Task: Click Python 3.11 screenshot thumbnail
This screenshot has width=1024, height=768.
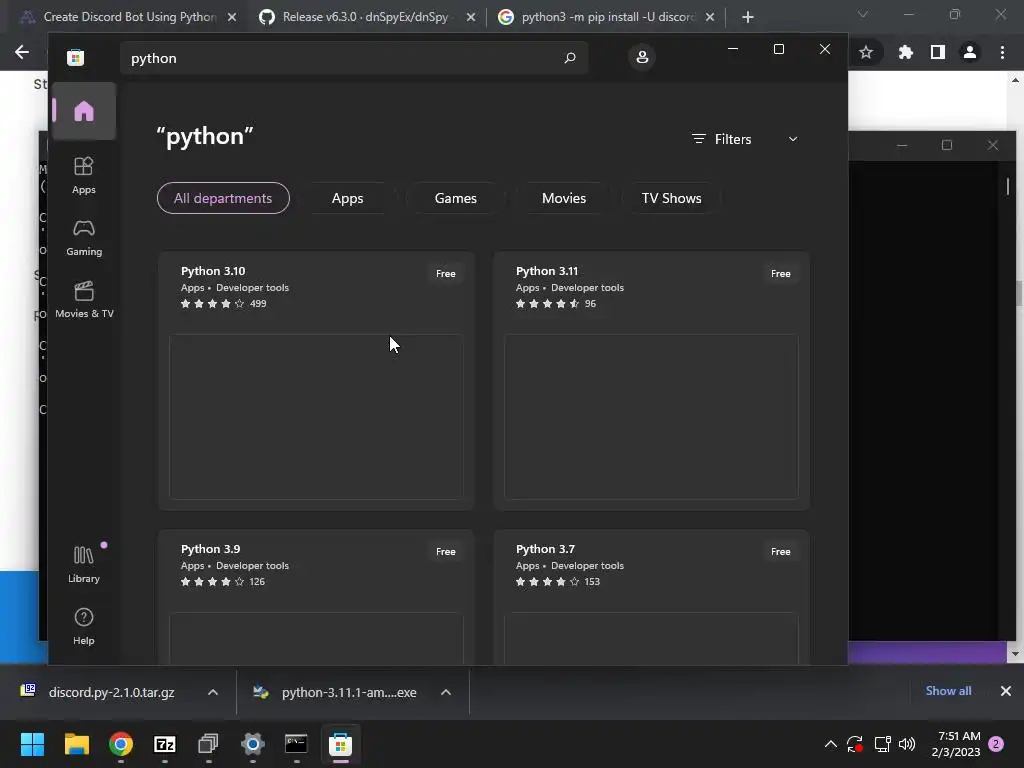Action: click(x=651, y=417)
